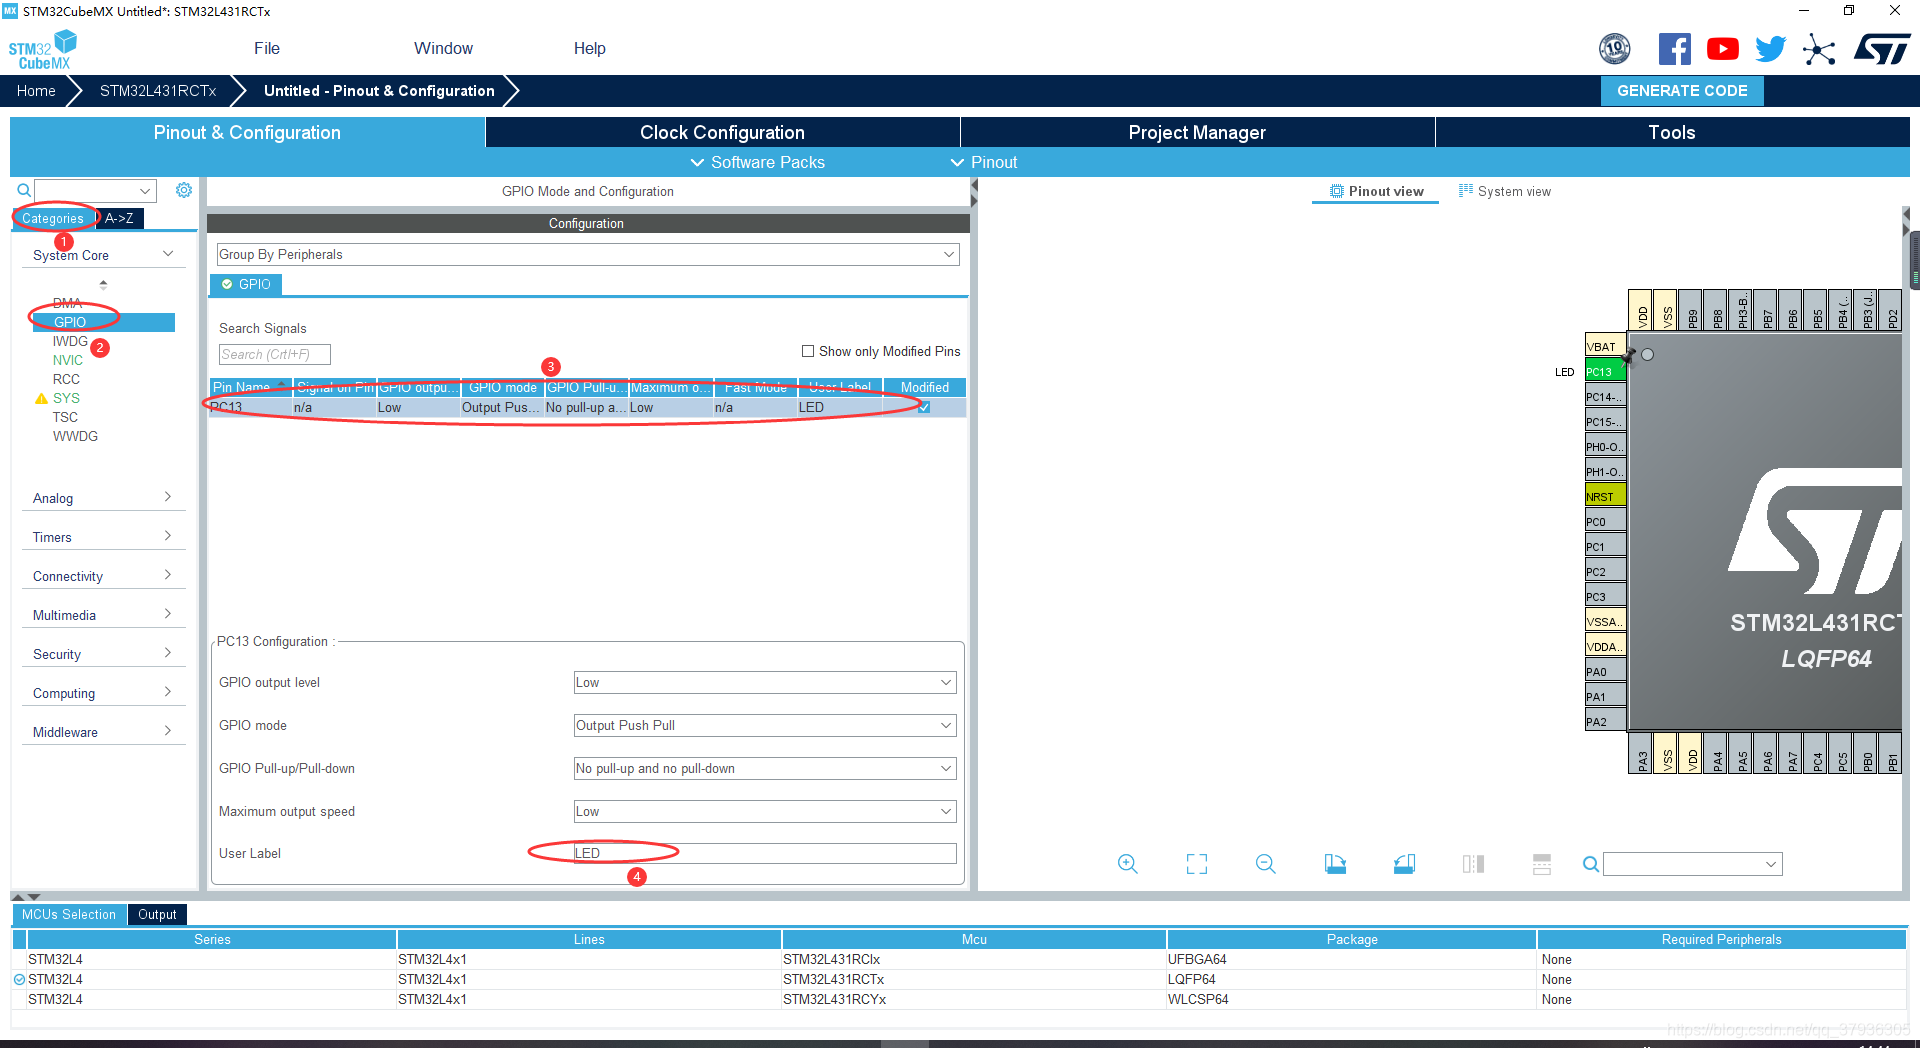
Task: Select the PA2 pin on chip
Action: tap(1606, 722)
